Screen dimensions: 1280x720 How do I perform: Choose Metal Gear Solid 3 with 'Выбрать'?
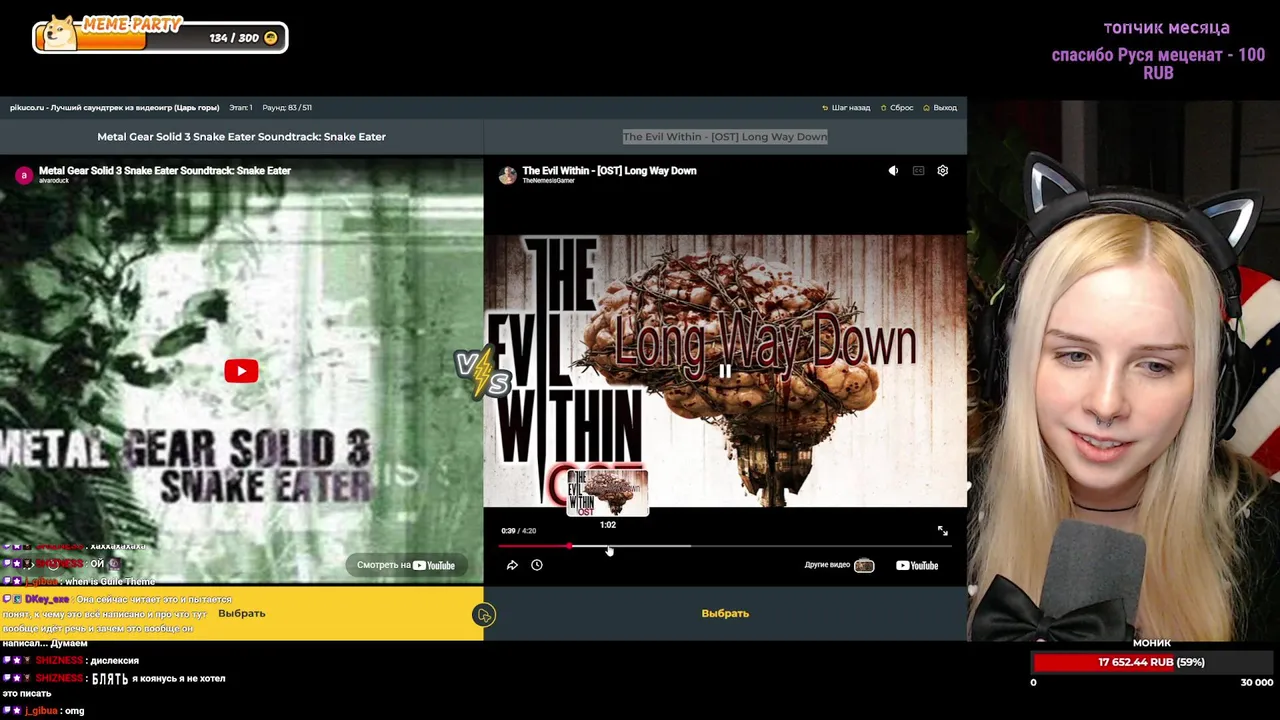coord(241,613)
